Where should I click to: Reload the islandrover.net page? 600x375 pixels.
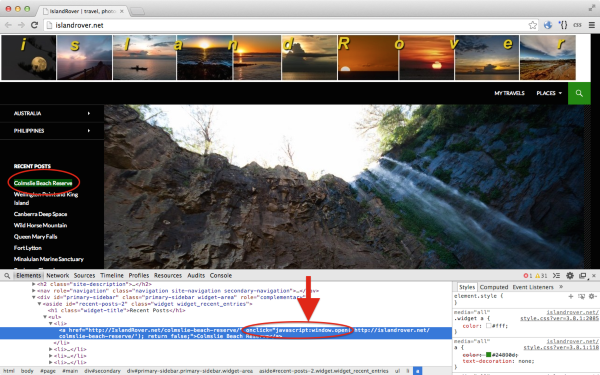(34, 25)
